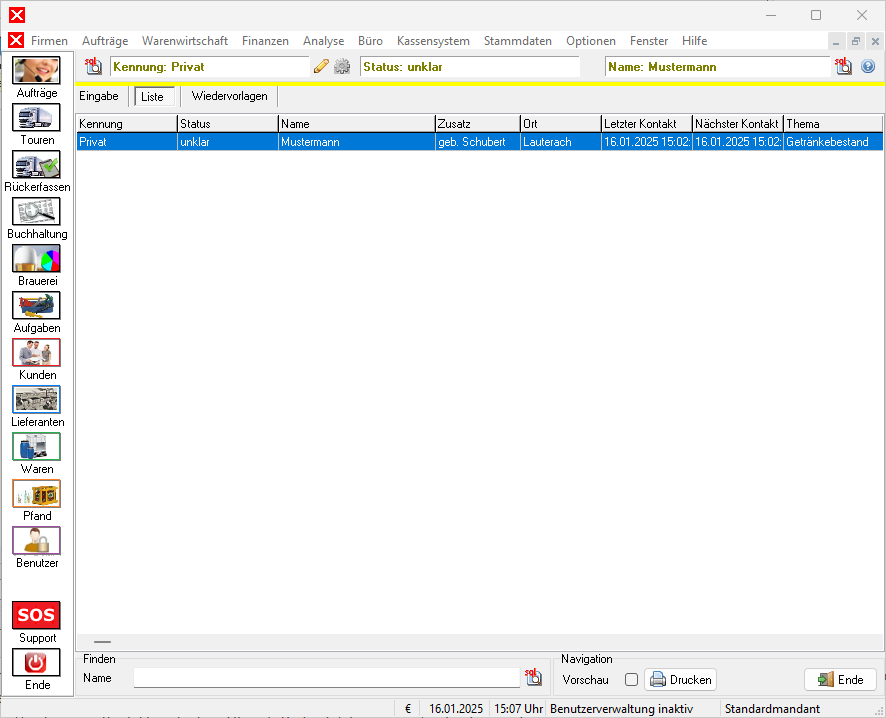Click the blue help question mark icon
The width and height of the screenshot is (886, 718).
coord(868,67)
